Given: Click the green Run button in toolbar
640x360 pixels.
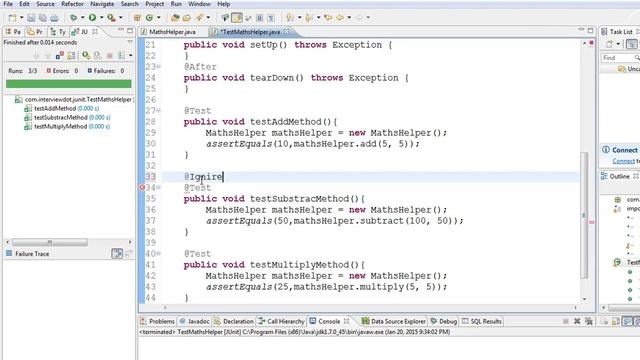Looking at the screenshot, I should [x=93, y=18].
